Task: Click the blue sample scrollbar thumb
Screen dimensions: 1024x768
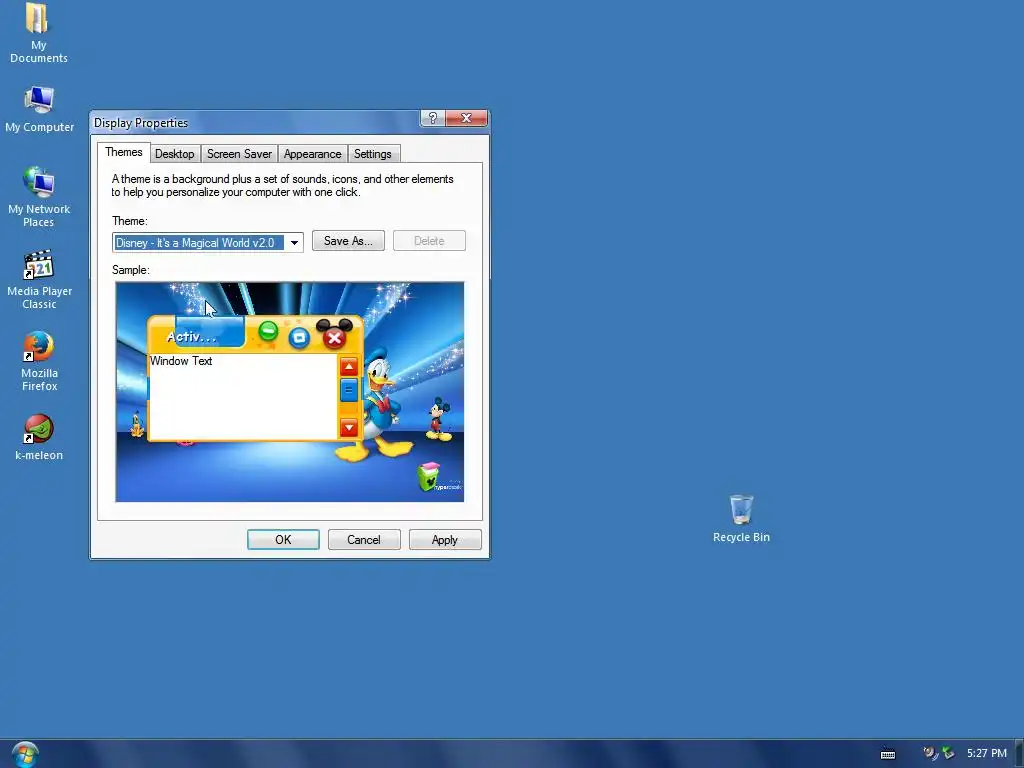Action: pyautogui.click(x=349, y=391)
